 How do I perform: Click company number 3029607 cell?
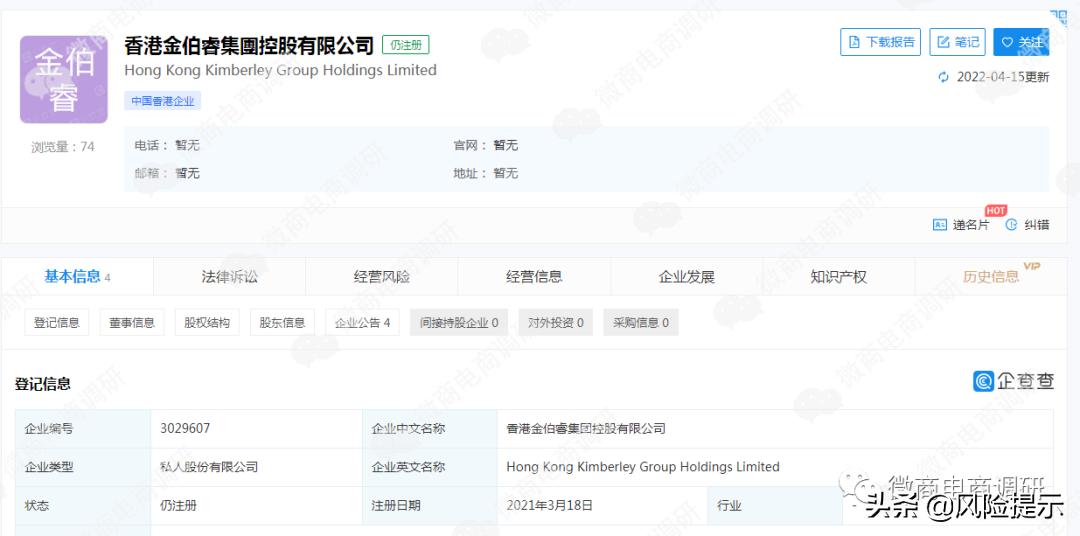[256, 429]
